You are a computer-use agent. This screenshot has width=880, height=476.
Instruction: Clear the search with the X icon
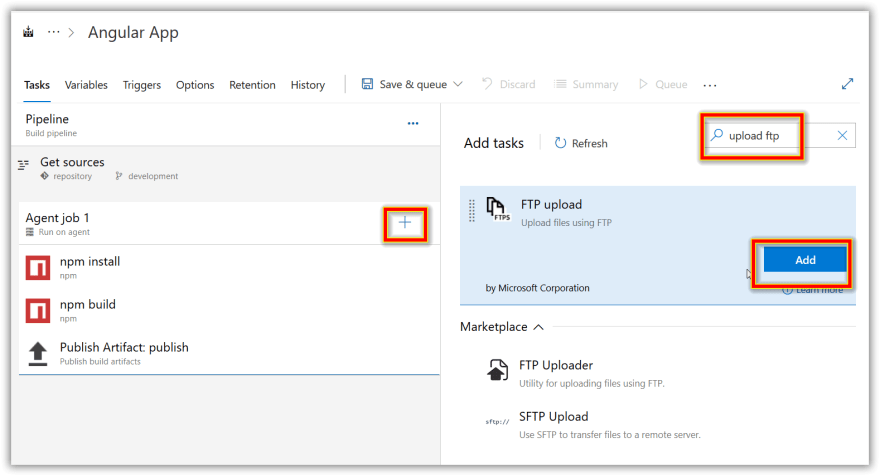click(842, 135)
